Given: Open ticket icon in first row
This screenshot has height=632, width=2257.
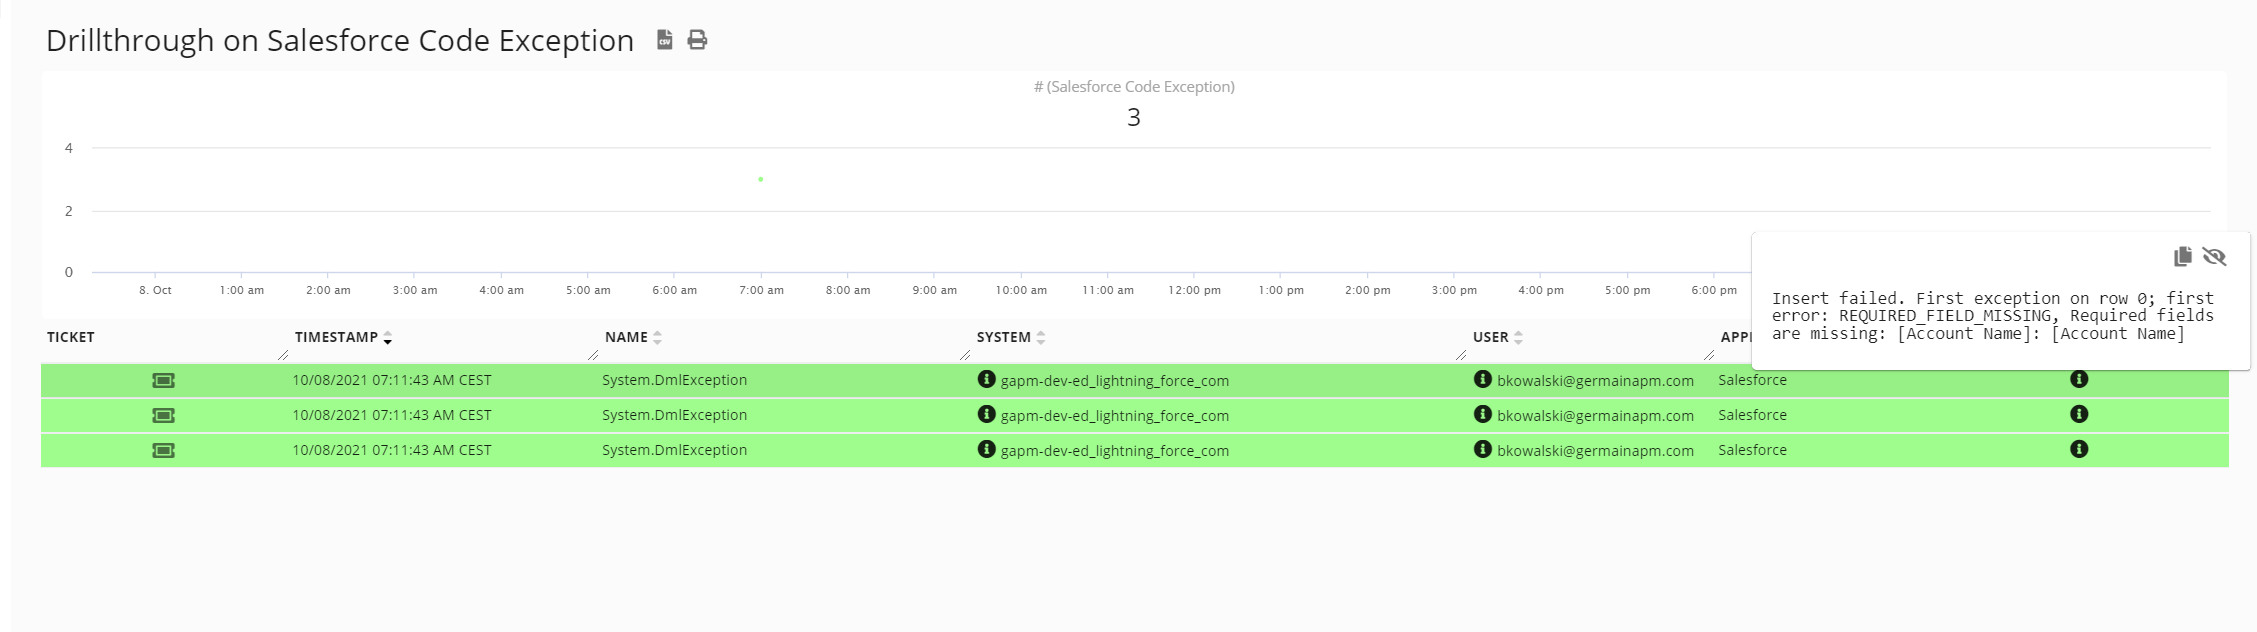Looking at the screenshot, I should tap(163, 380).
